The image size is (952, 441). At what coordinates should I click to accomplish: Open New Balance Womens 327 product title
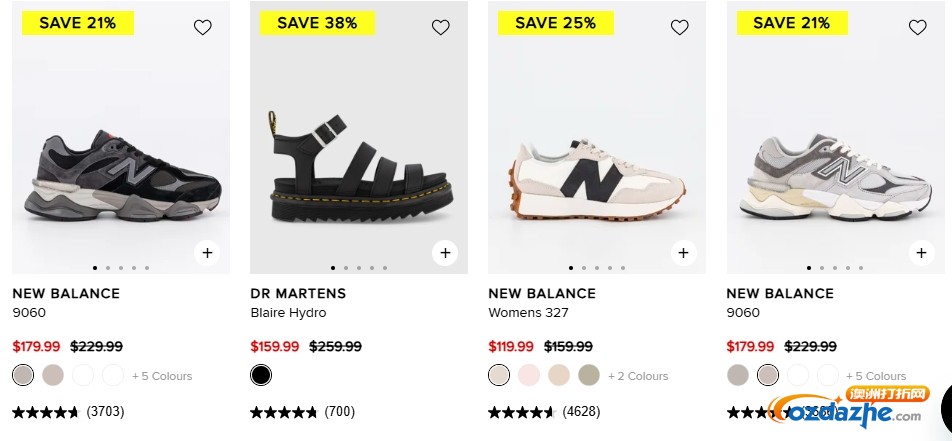(528, 312)
